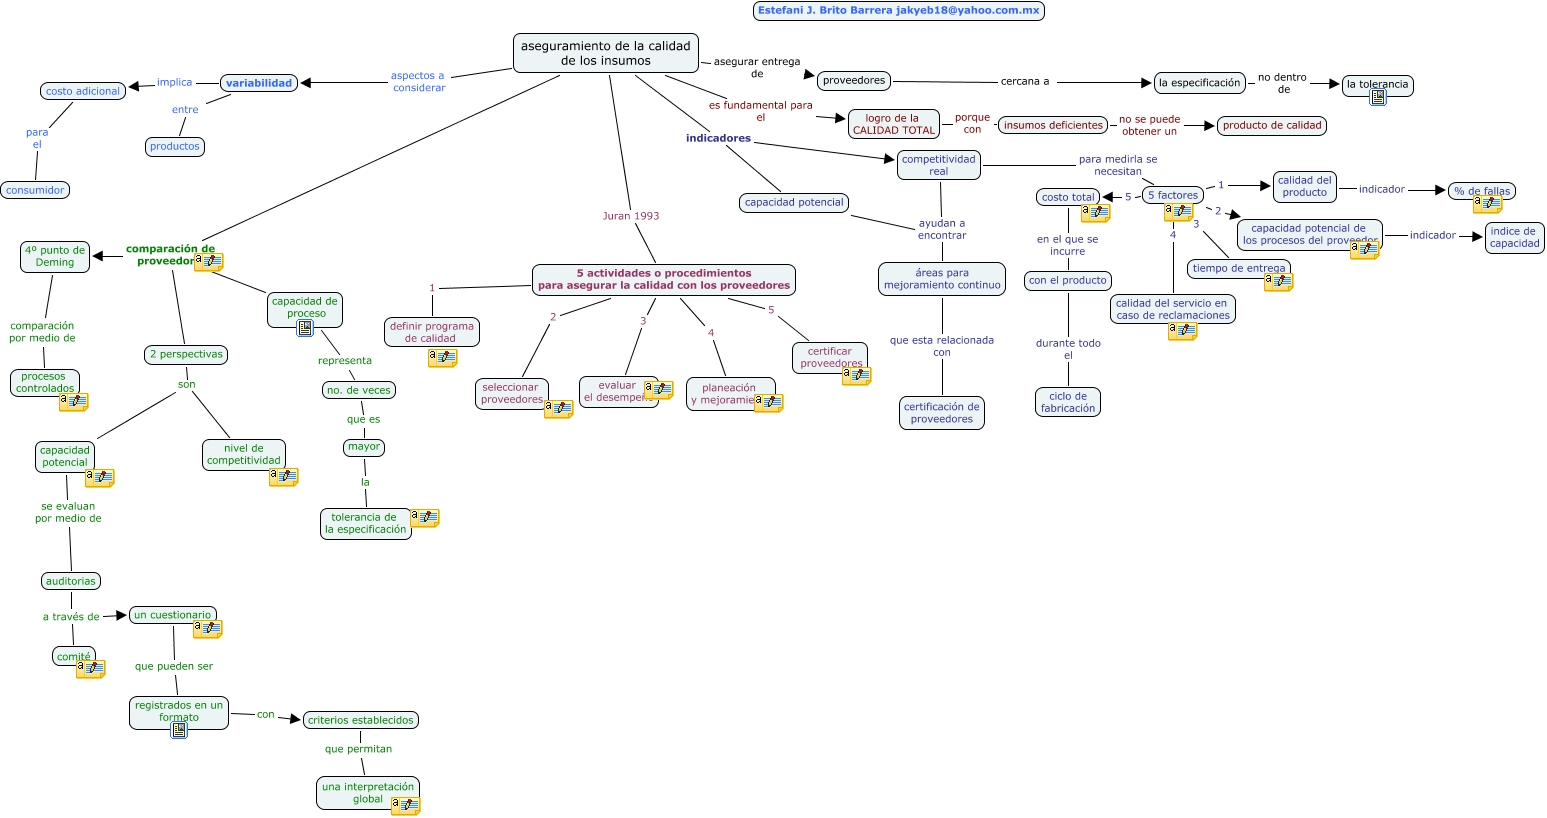
Task: Open author email link at top of map
Action: point(898,11)
